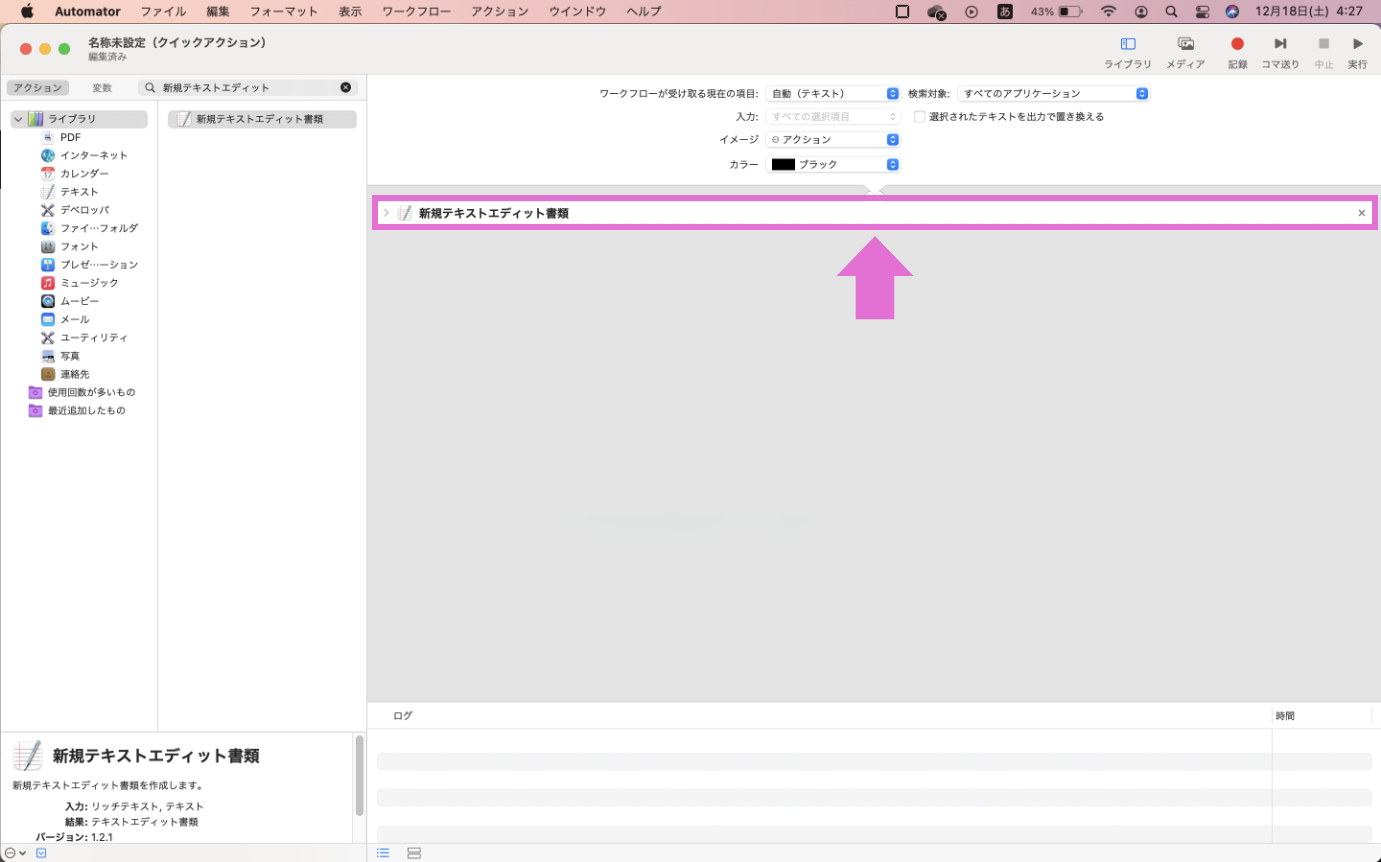Viewport: 1381px width, 862px height.
Task: Select the インターネット category
Action: [x=85, y=155]
